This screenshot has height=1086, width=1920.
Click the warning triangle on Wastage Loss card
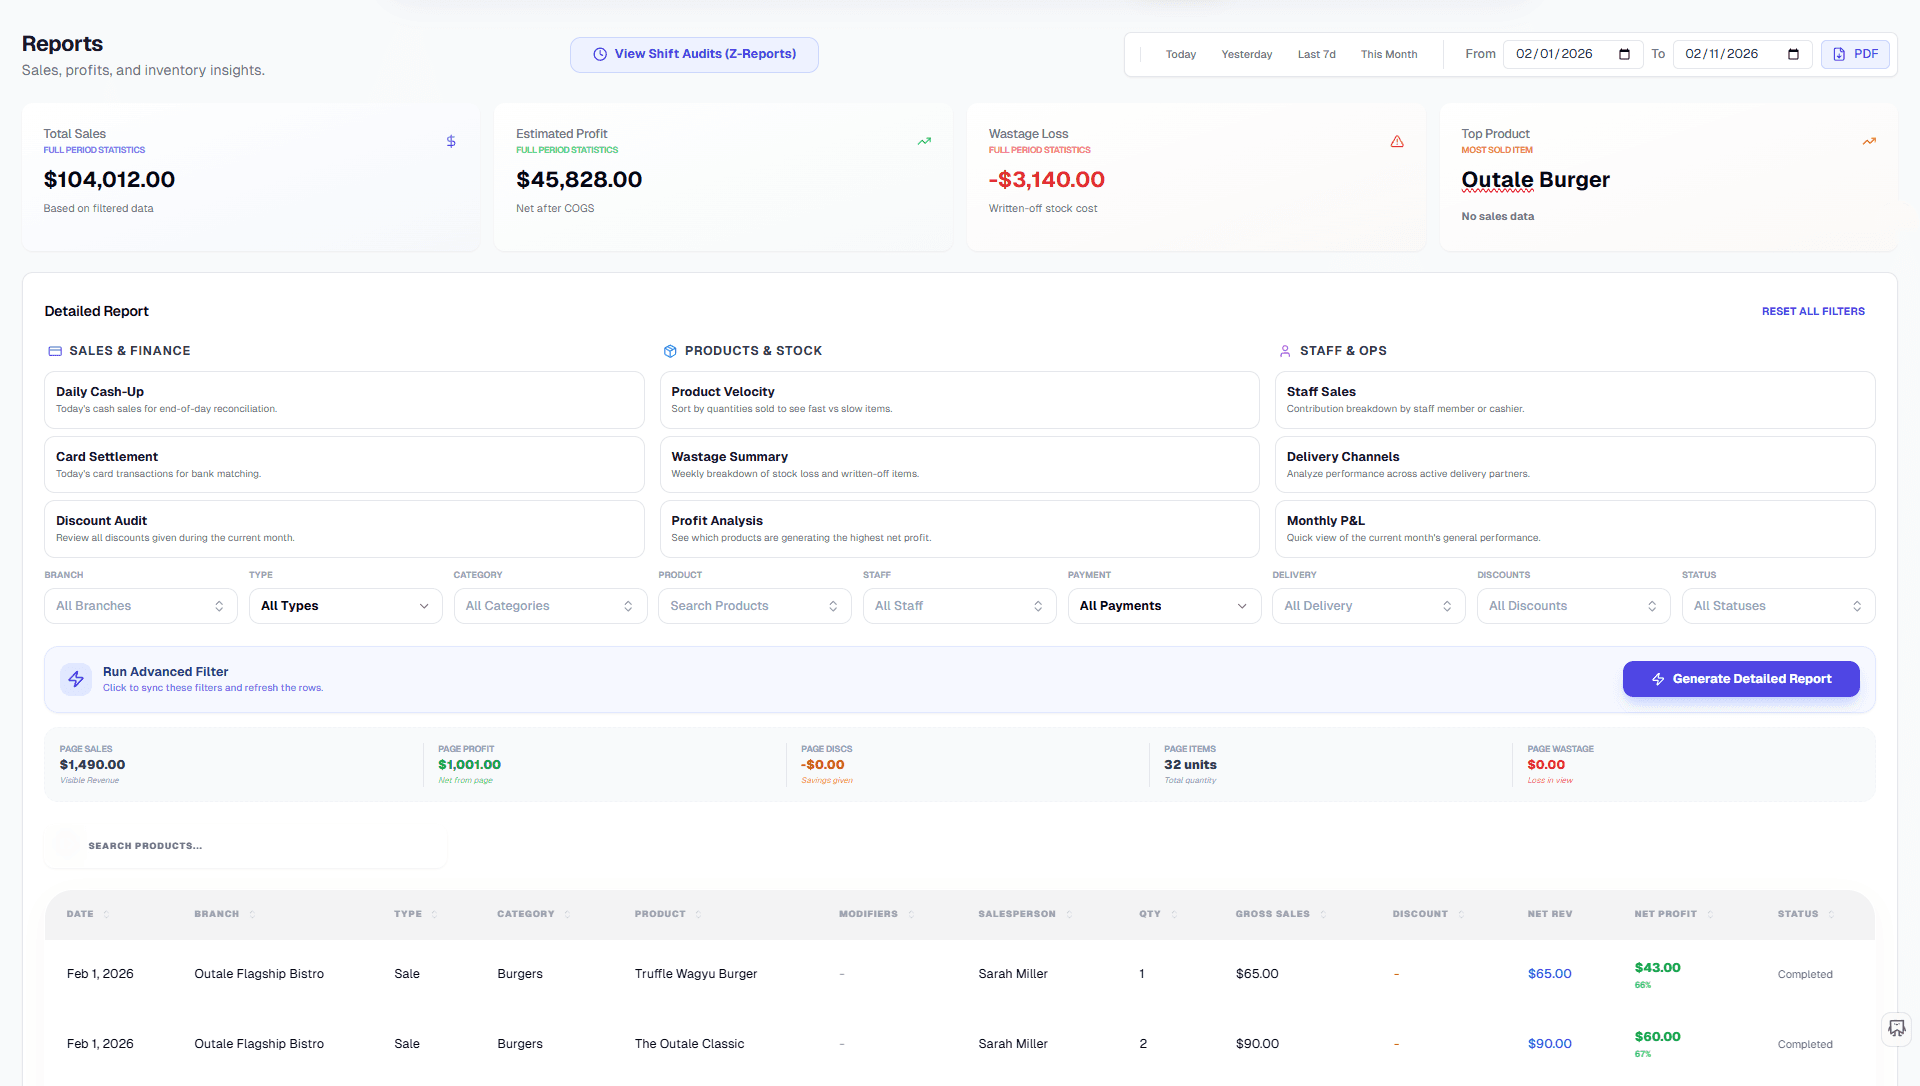click(1397, 141)
